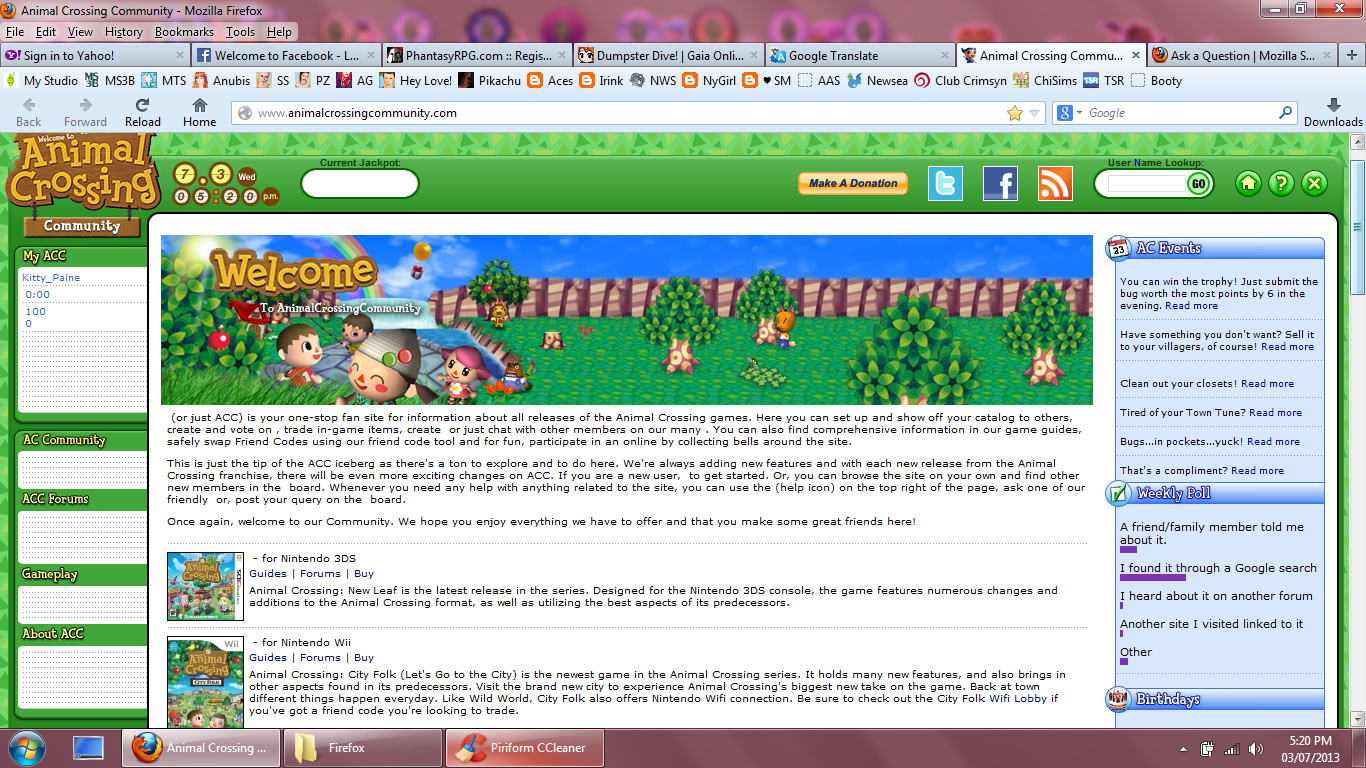The image size is (1366, 768).
Task: Switch to the Dumpster Dive! Gaia tab
Action: pyautogui.click(x=670, y=56)
